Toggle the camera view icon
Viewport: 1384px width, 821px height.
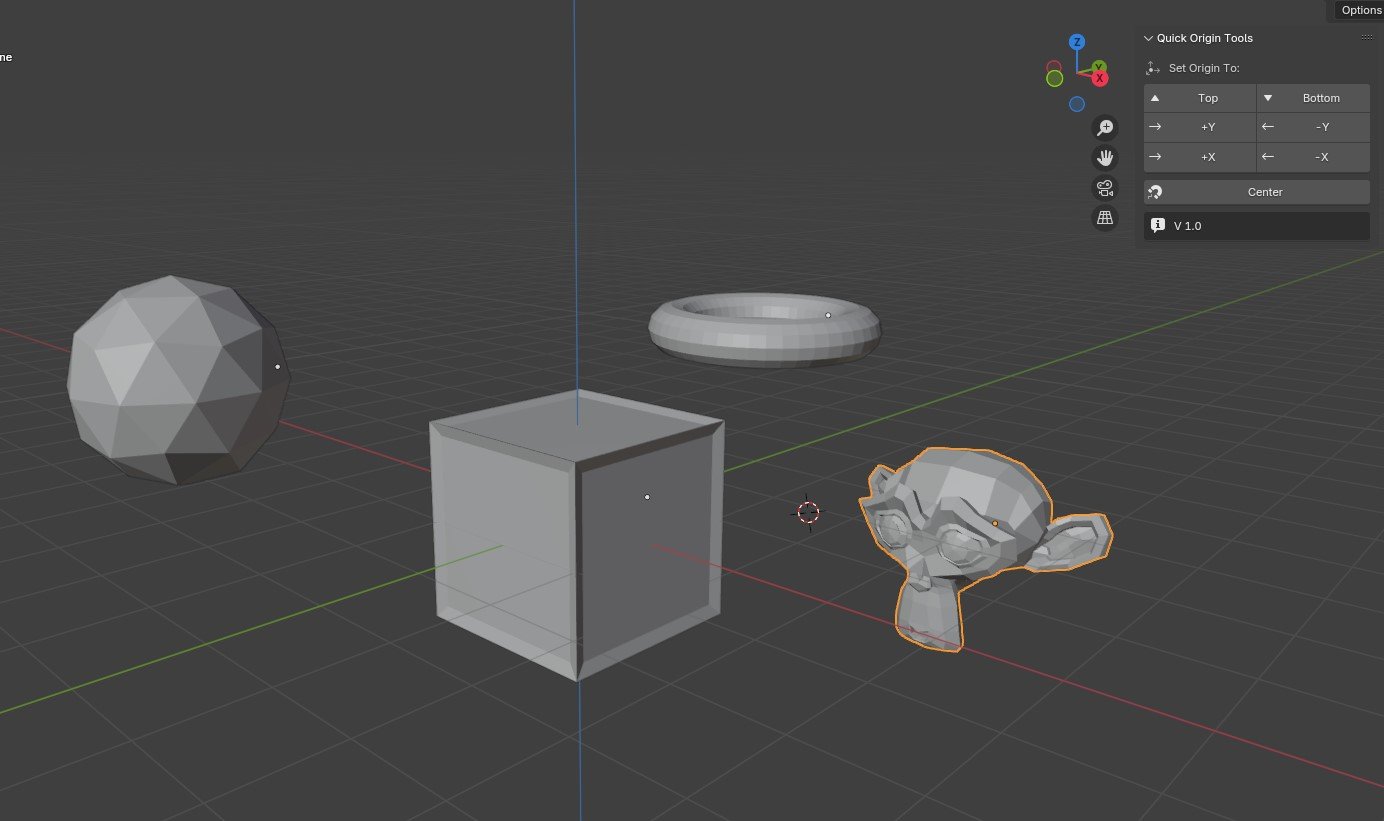[1104, 187]
